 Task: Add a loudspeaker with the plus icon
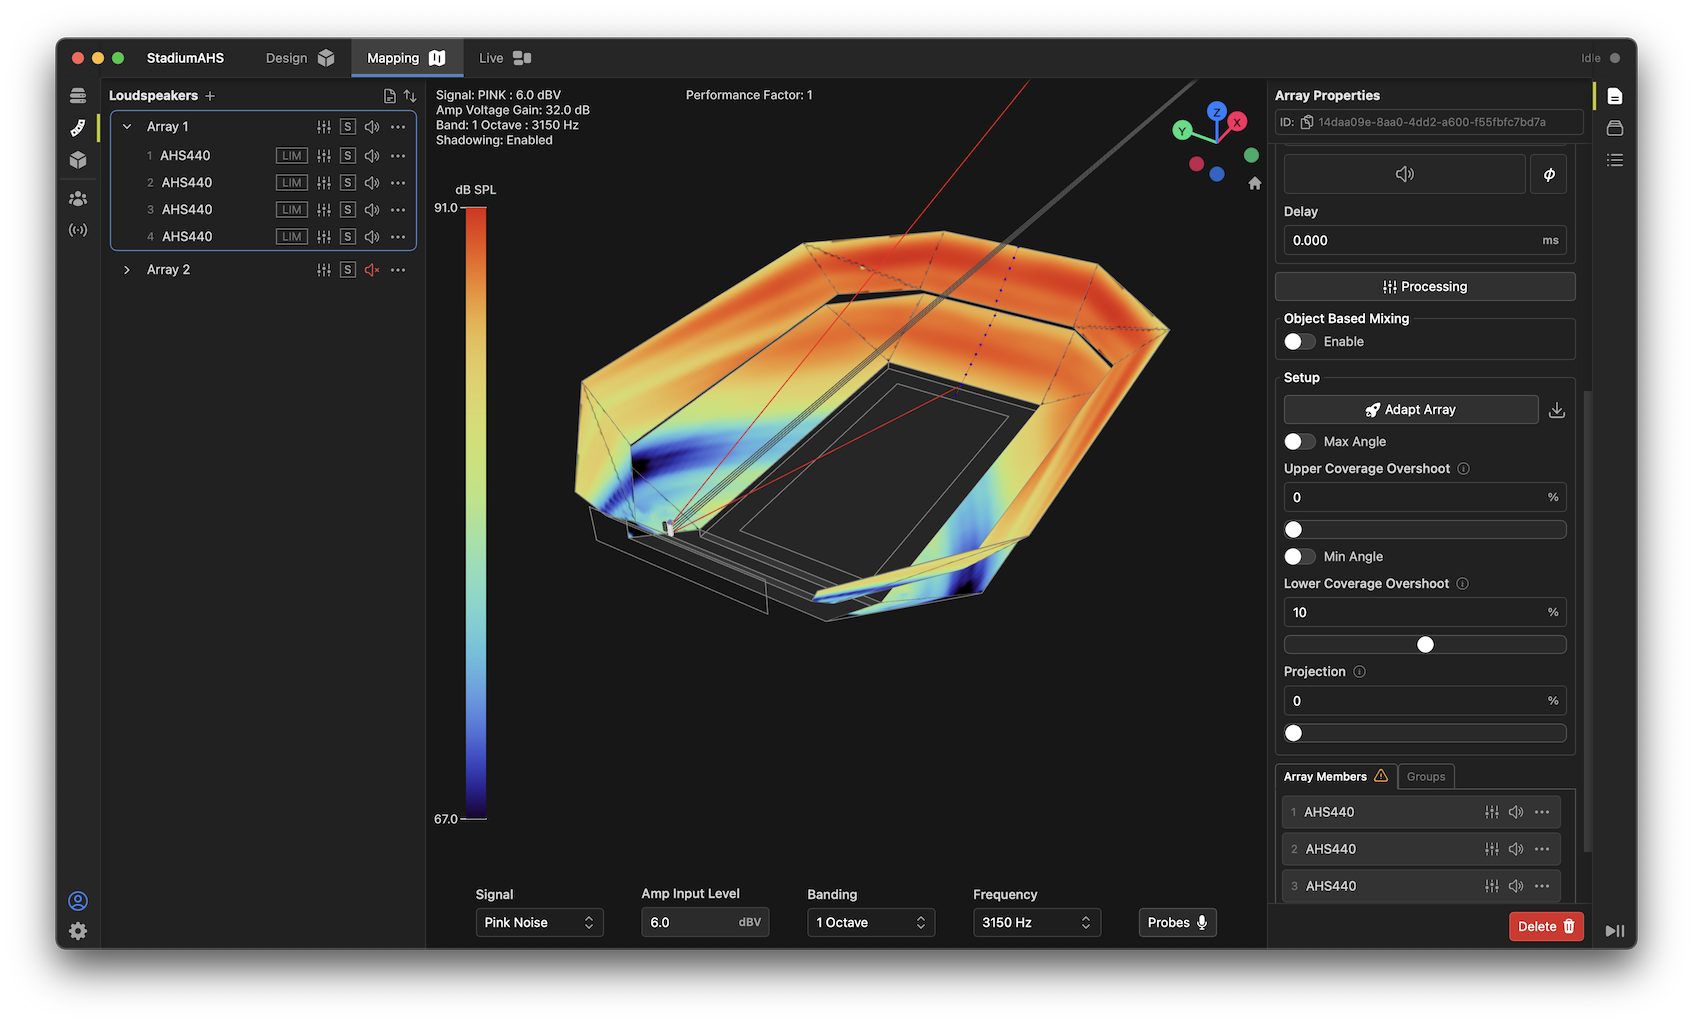coord(210,96)
